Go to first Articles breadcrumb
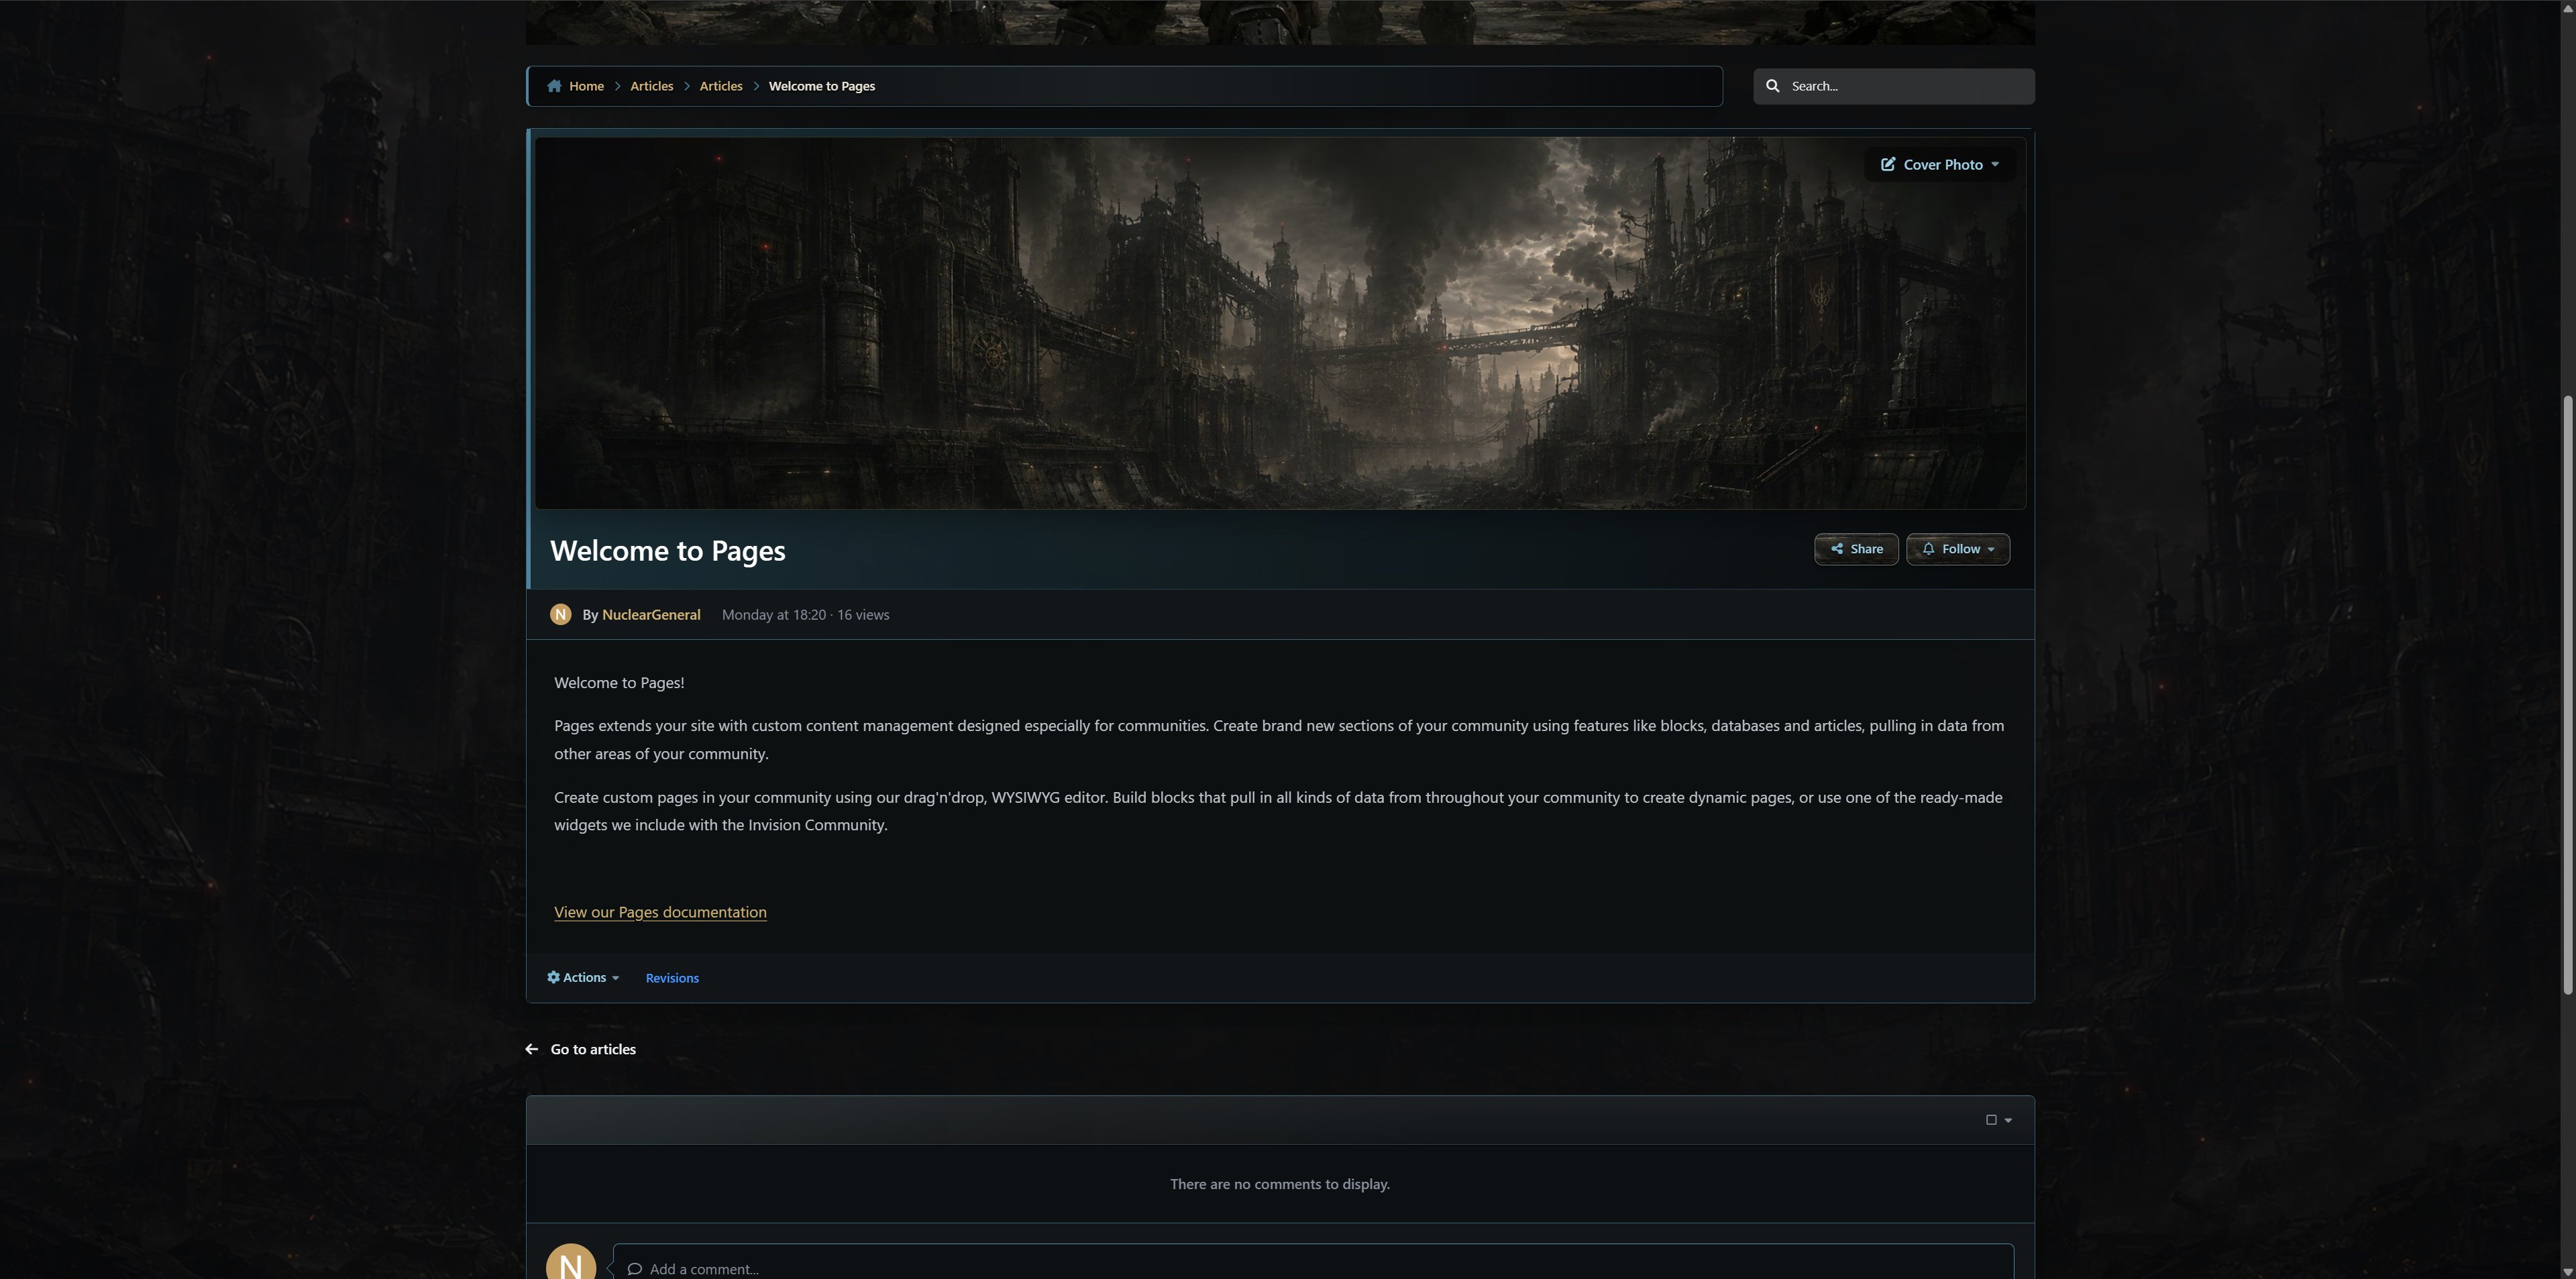 pyautogui.click(x=652, y=86)
